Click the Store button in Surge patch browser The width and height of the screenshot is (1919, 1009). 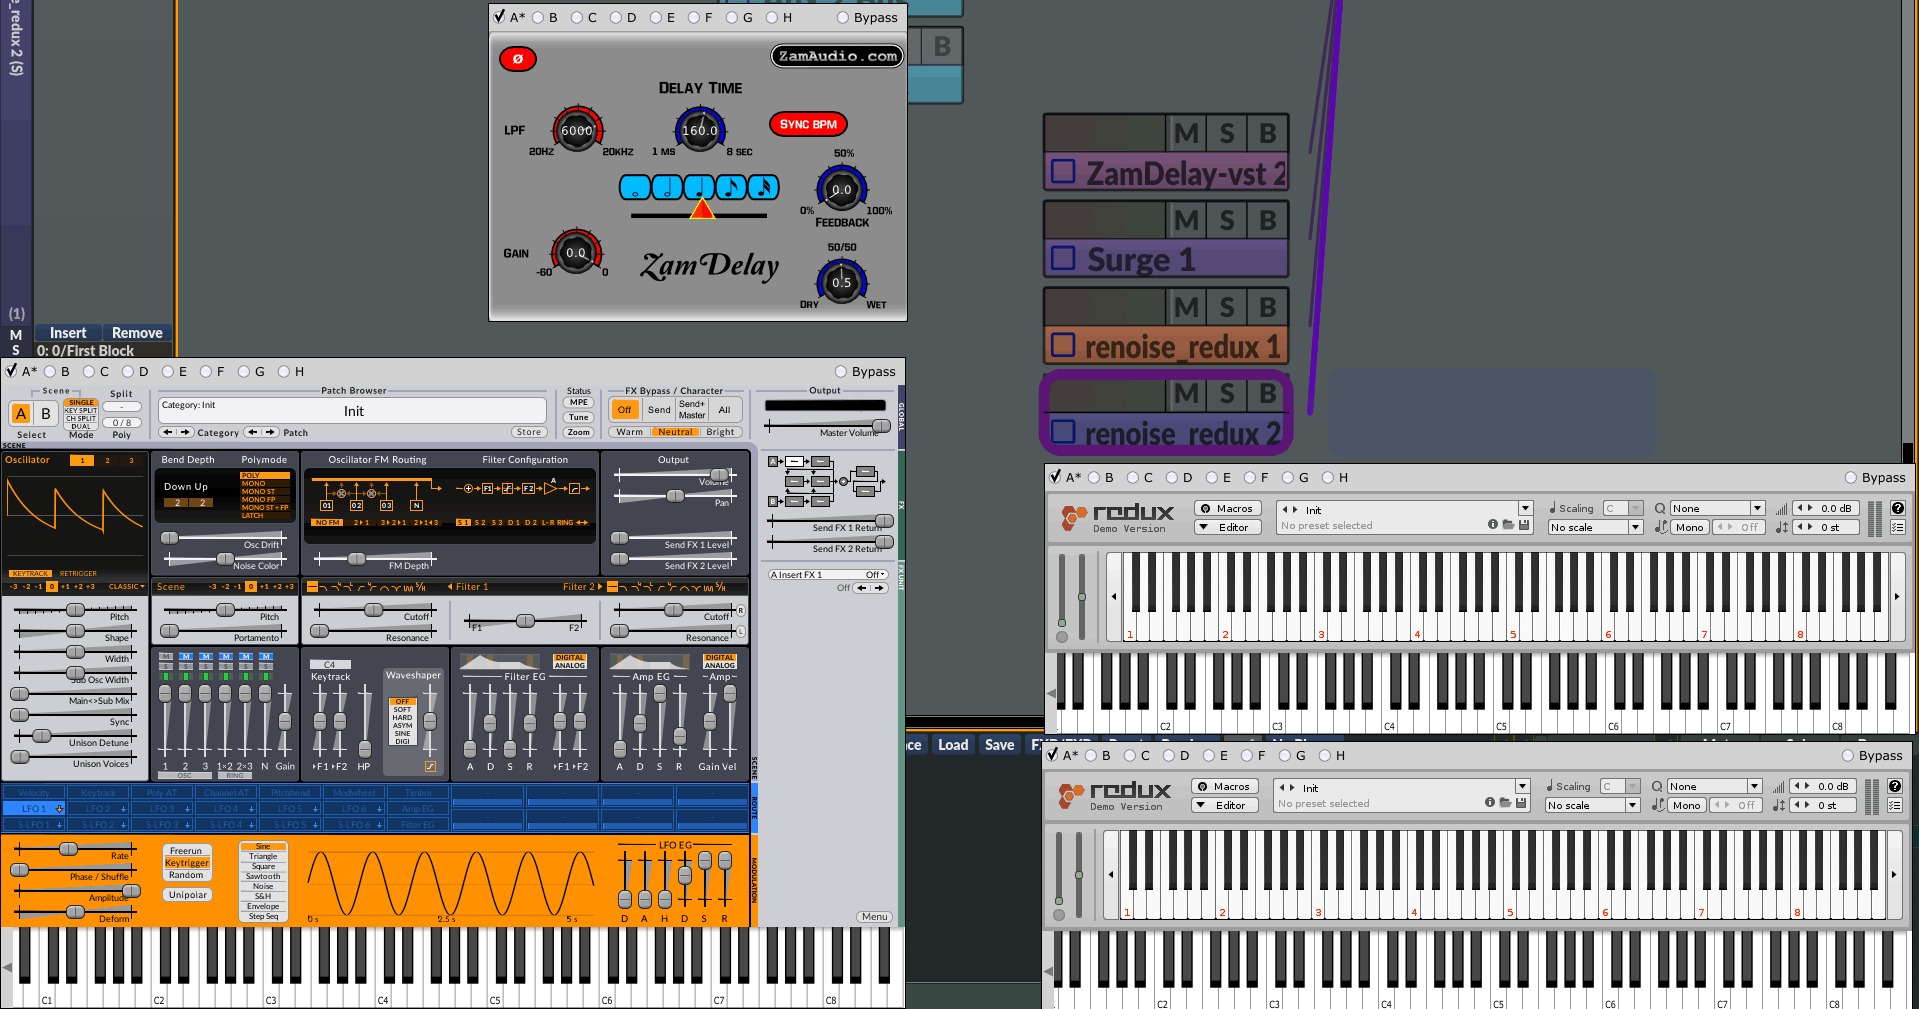coord(528,433)
